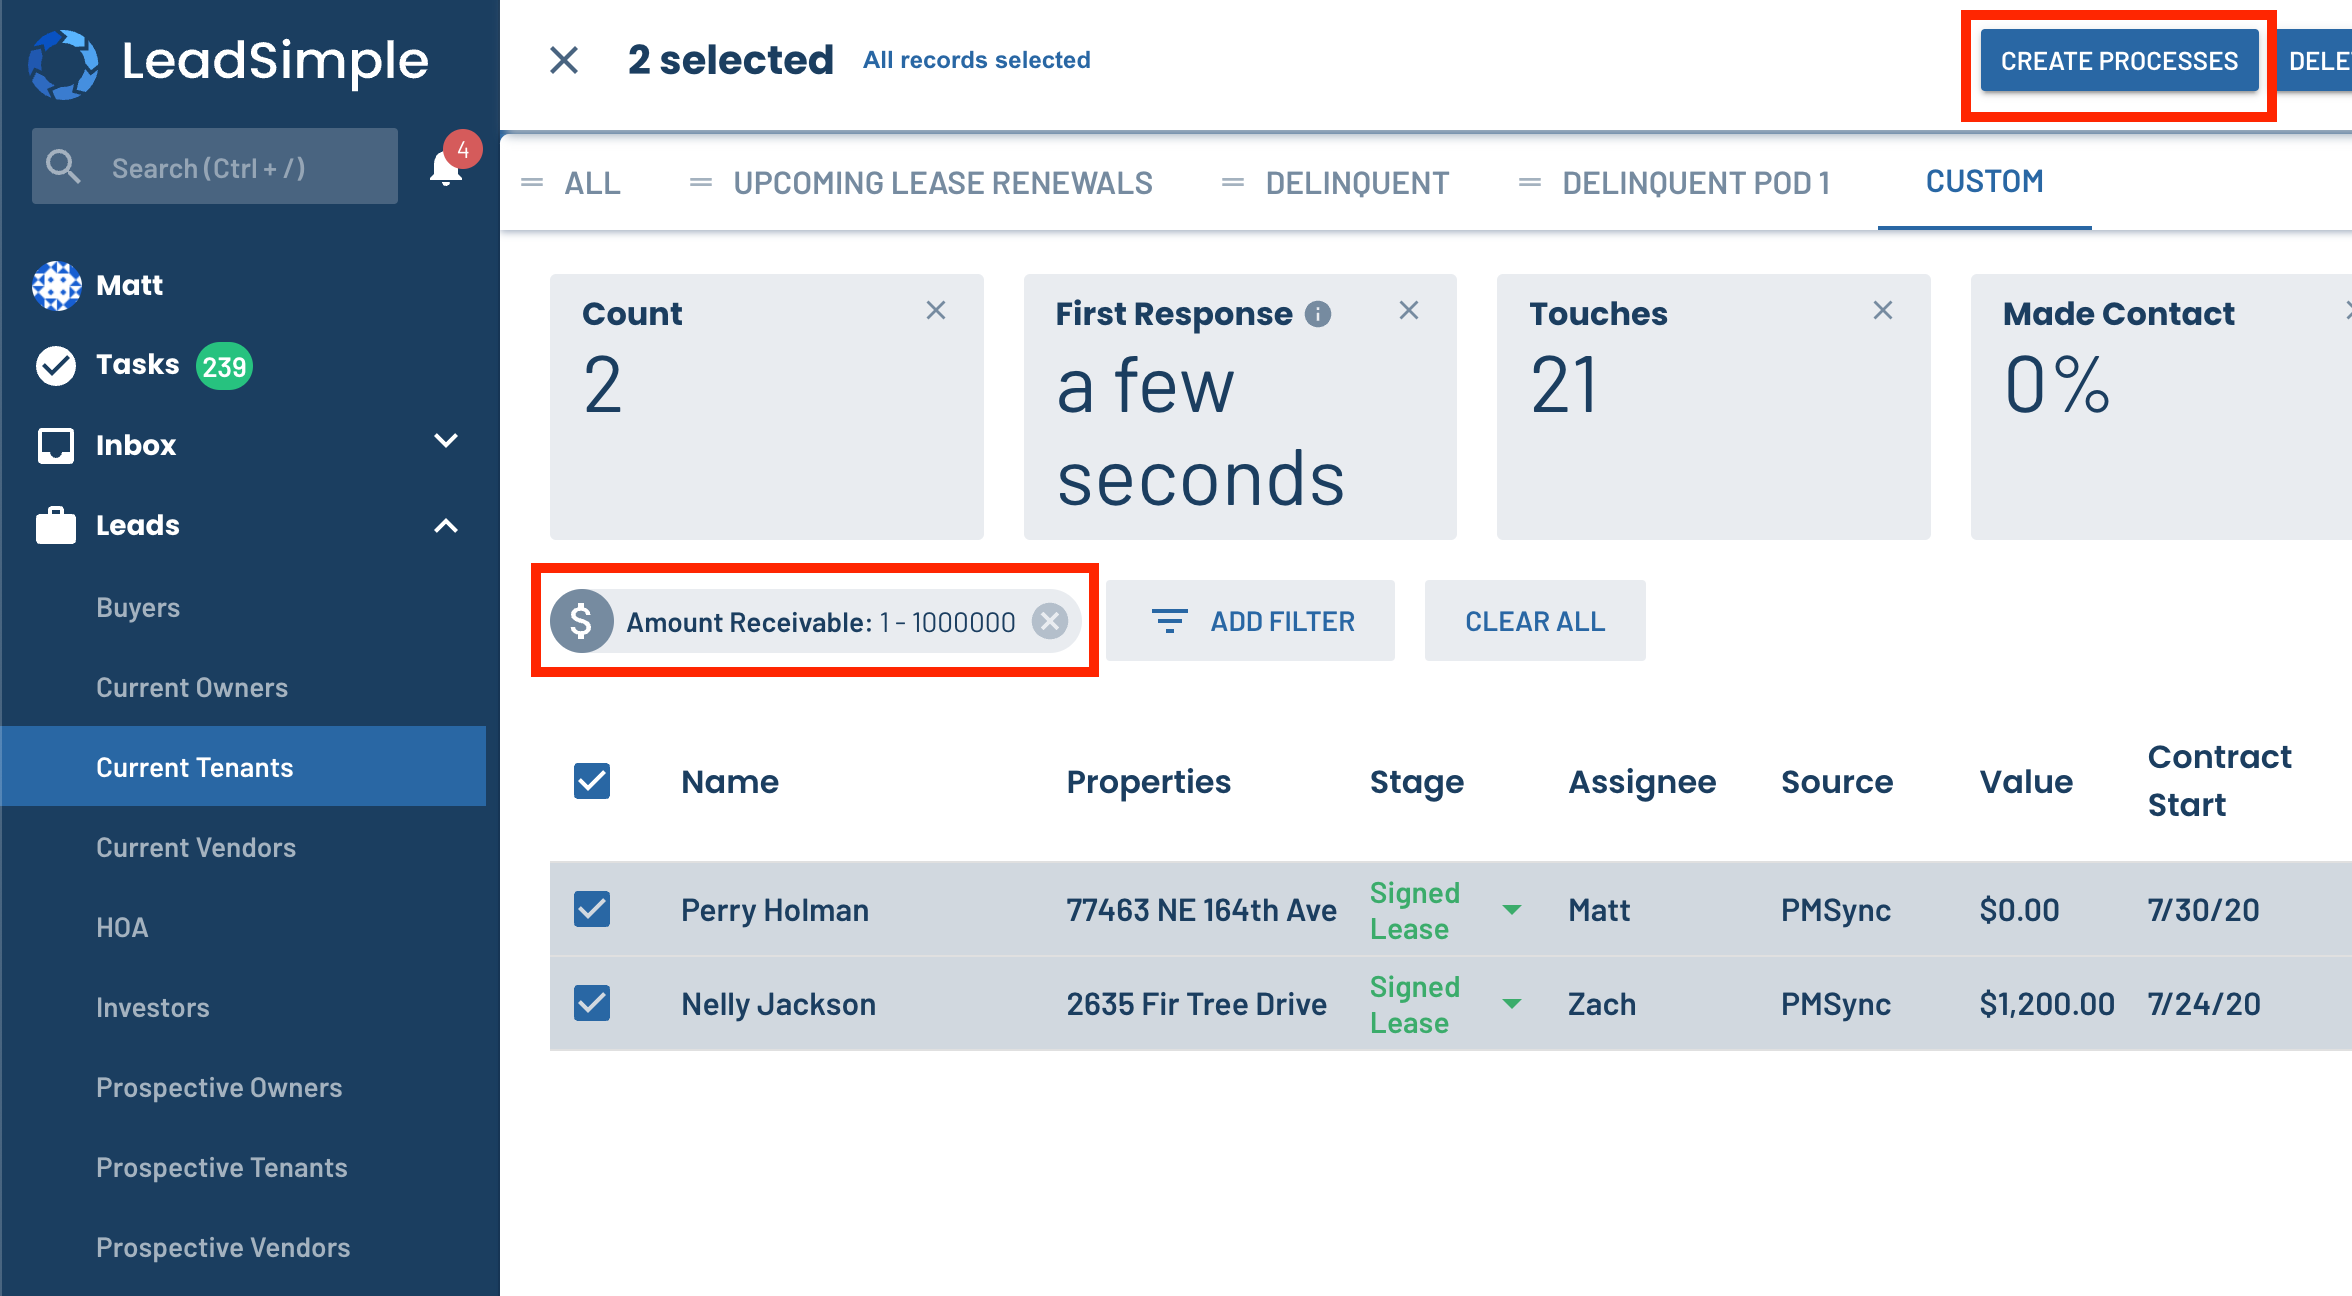Click the drag handle beside ALL tab
Viewport: 2352px width, 1296px height.
tap(532, 183)
